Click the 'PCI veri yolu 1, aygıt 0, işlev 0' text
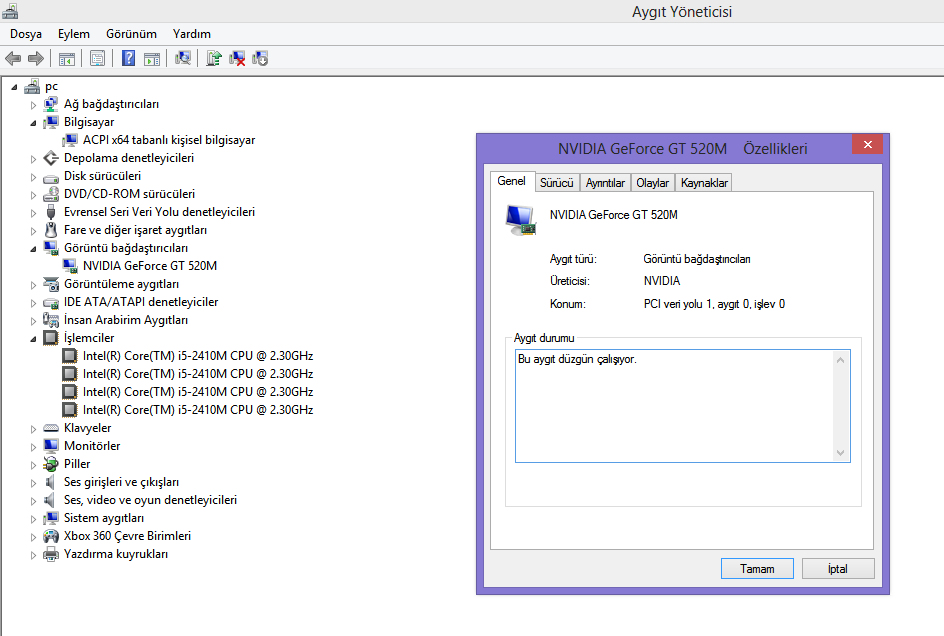The width and height of the screenshot is (944, 636). tap(714, 304)
